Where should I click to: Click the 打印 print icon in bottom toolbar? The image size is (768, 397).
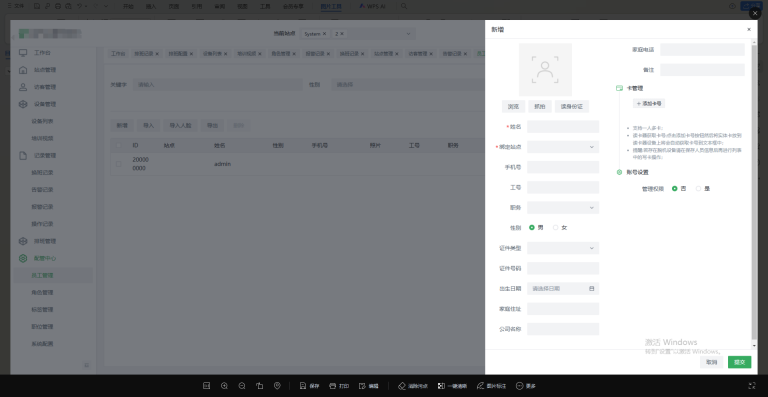333,386
